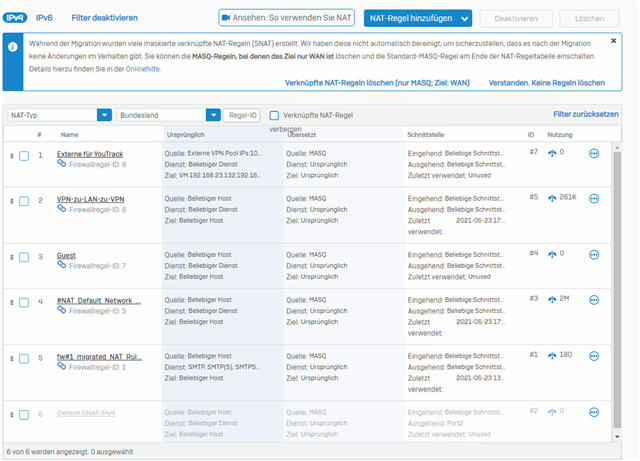Select checkbox for #NAT_Default_Network rule
Screen dimensions: 640x461
(24, 303)
